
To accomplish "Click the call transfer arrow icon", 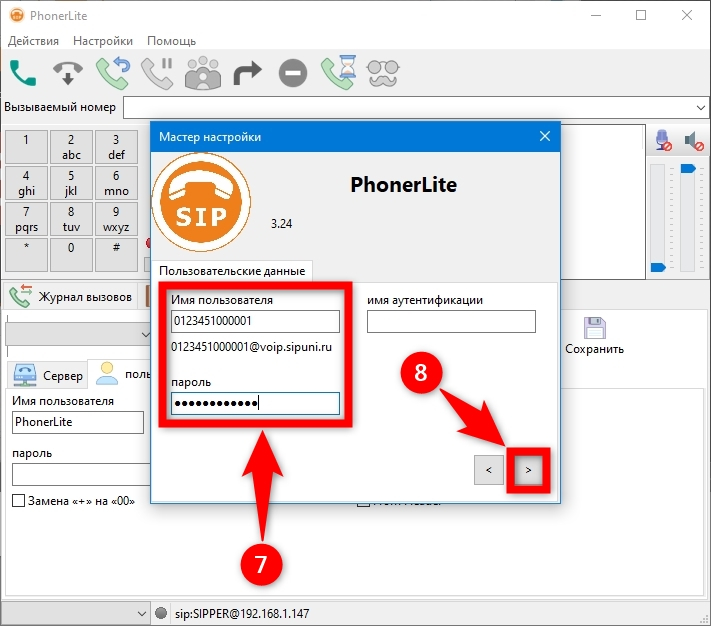I will [248, 73].
